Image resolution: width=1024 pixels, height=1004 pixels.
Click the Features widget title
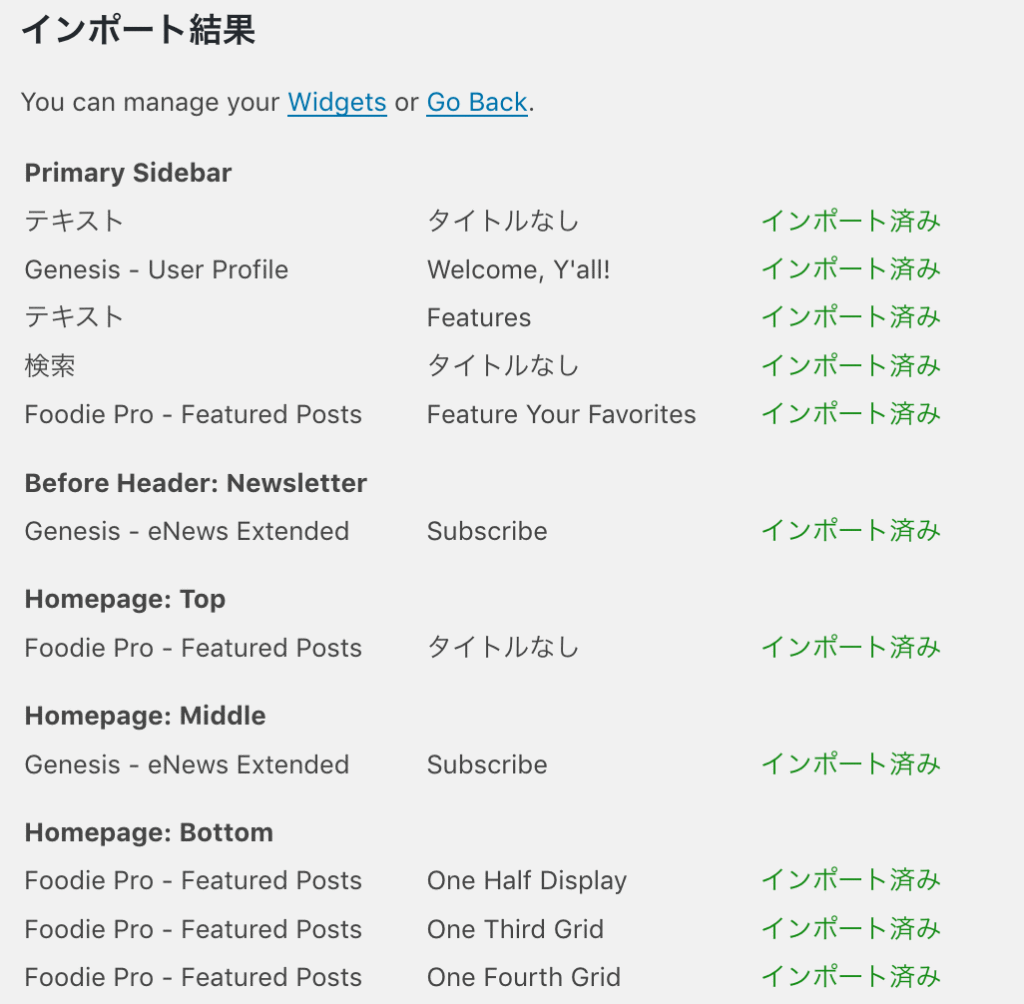479,318
